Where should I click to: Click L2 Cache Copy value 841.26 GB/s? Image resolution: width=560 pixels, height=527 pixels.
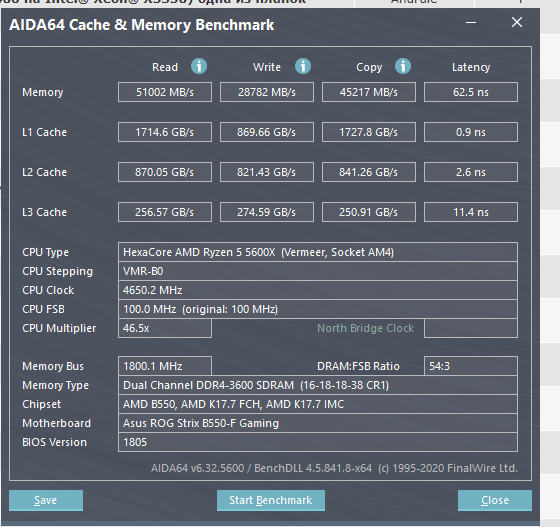click(369, 172)
